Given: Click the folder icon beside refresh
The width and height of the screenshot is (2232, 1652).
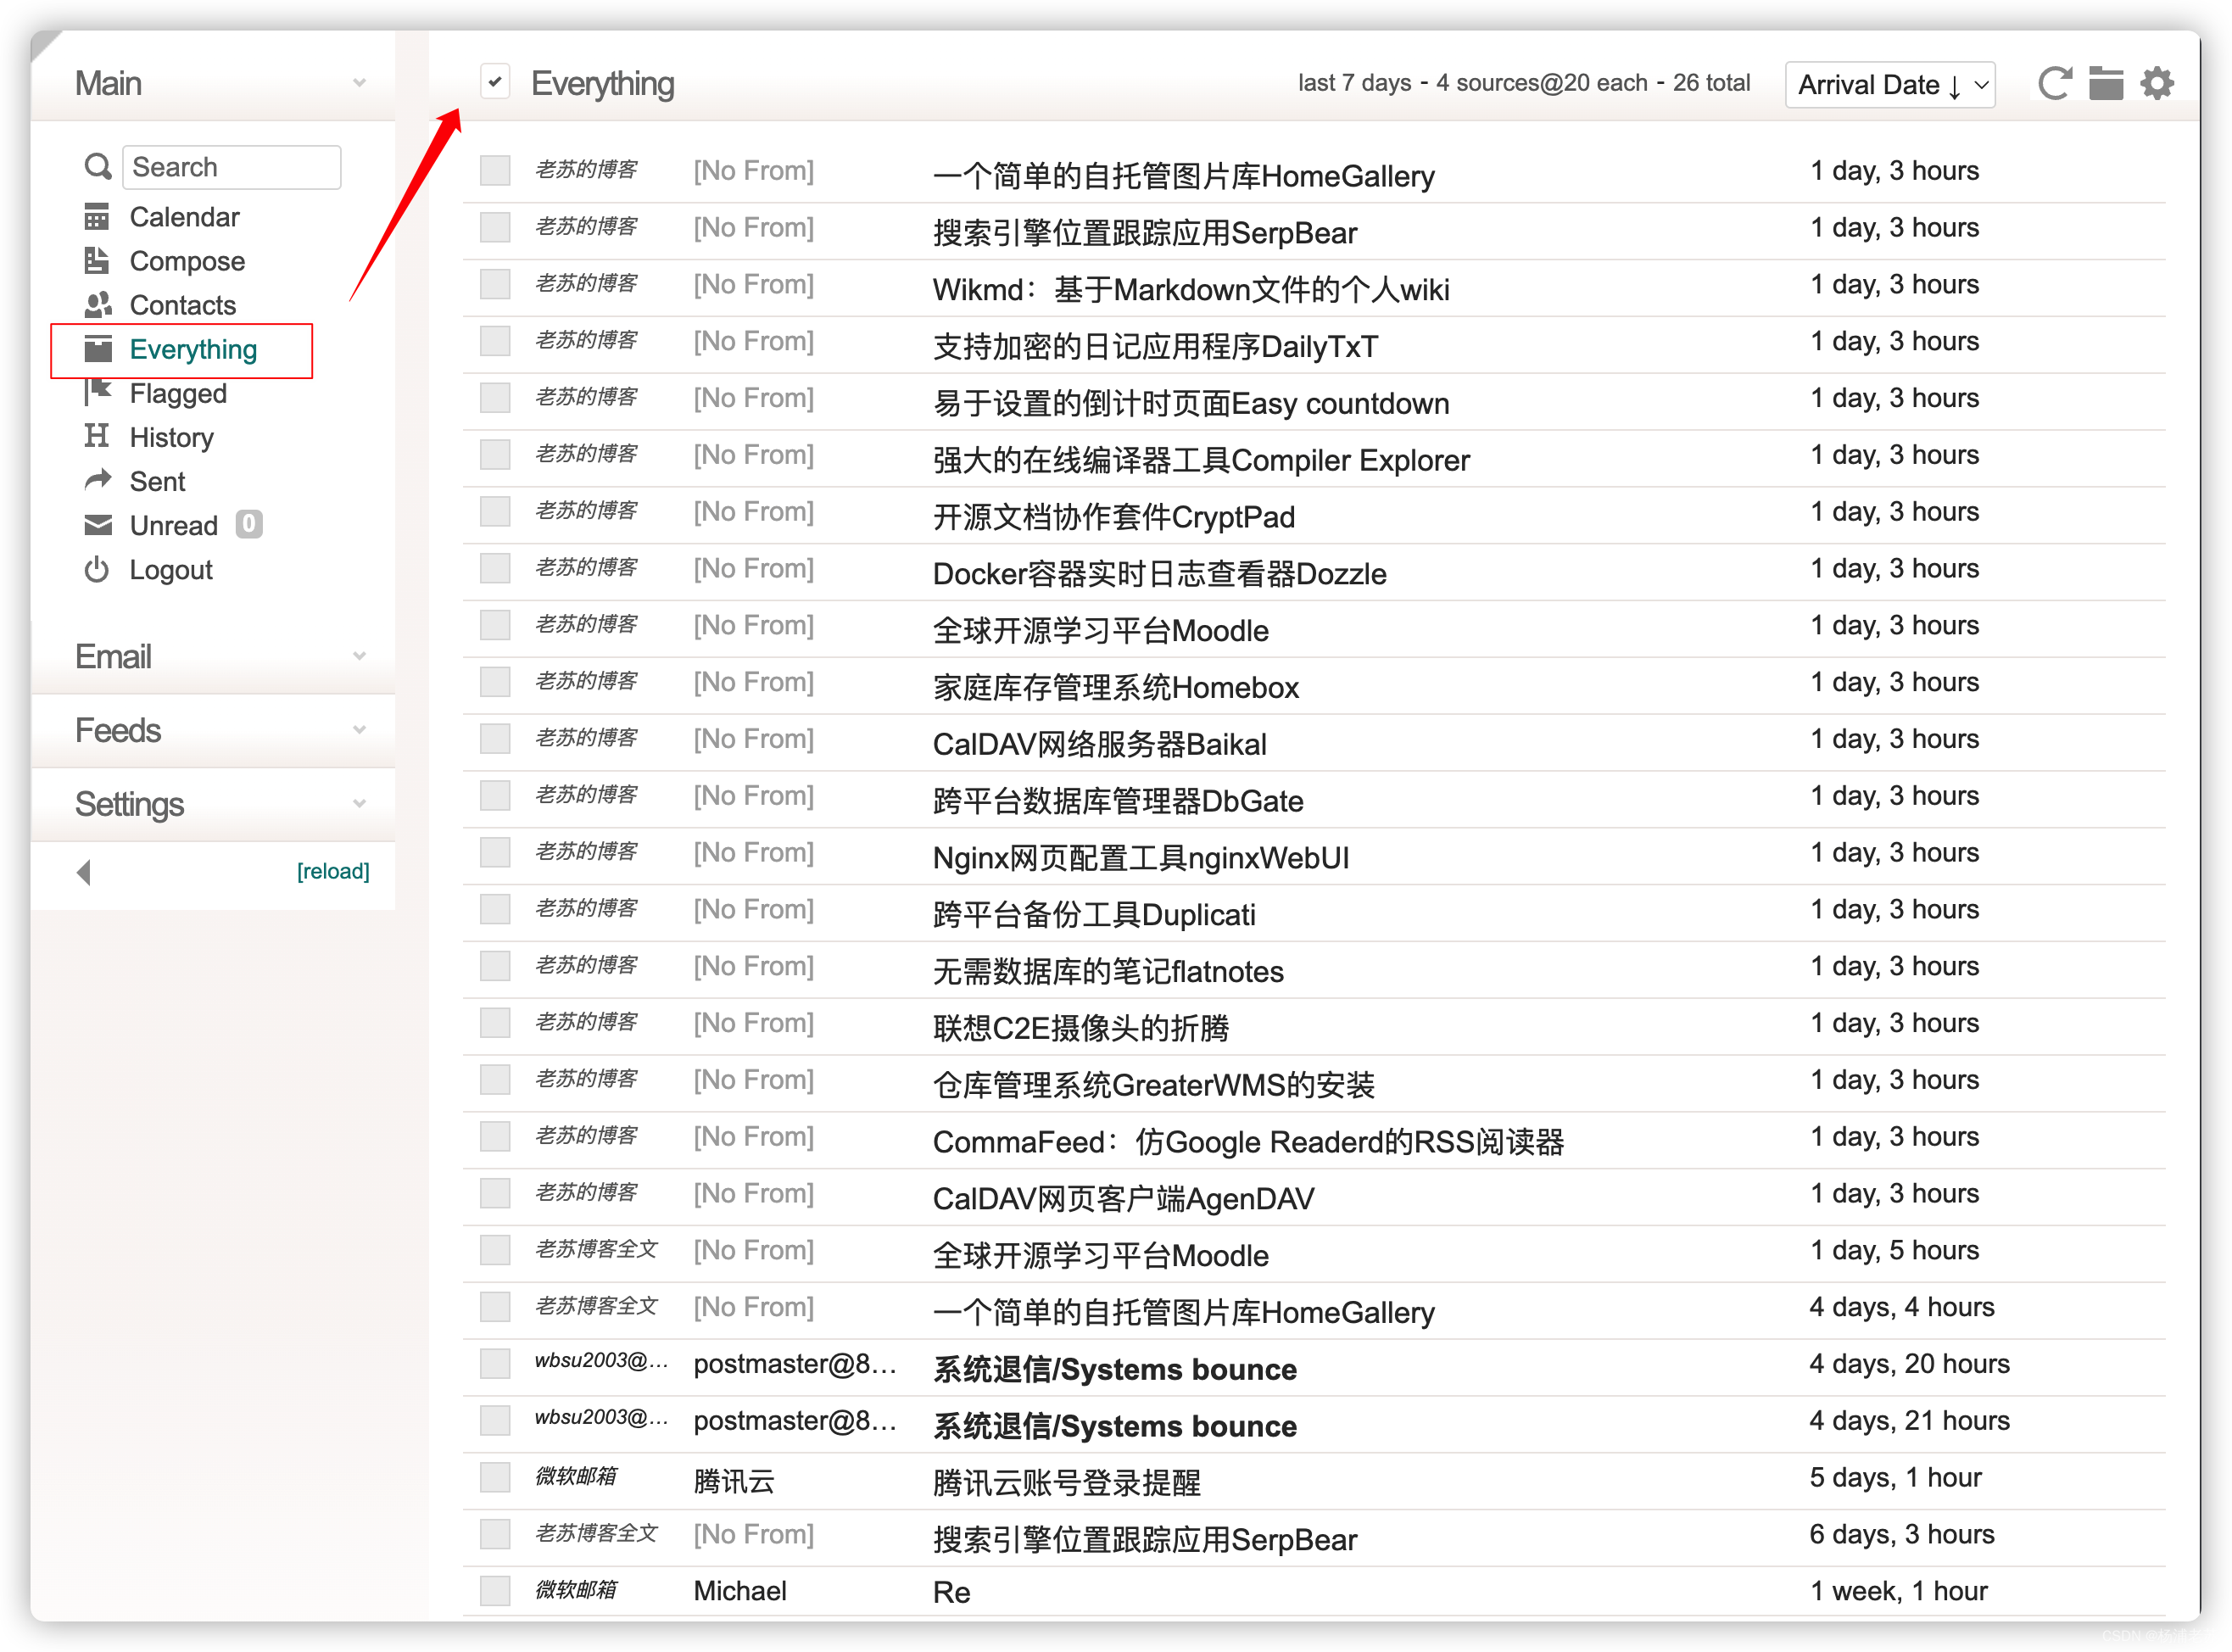Looking at the screenshot, I should click(x=2105, y=83).
